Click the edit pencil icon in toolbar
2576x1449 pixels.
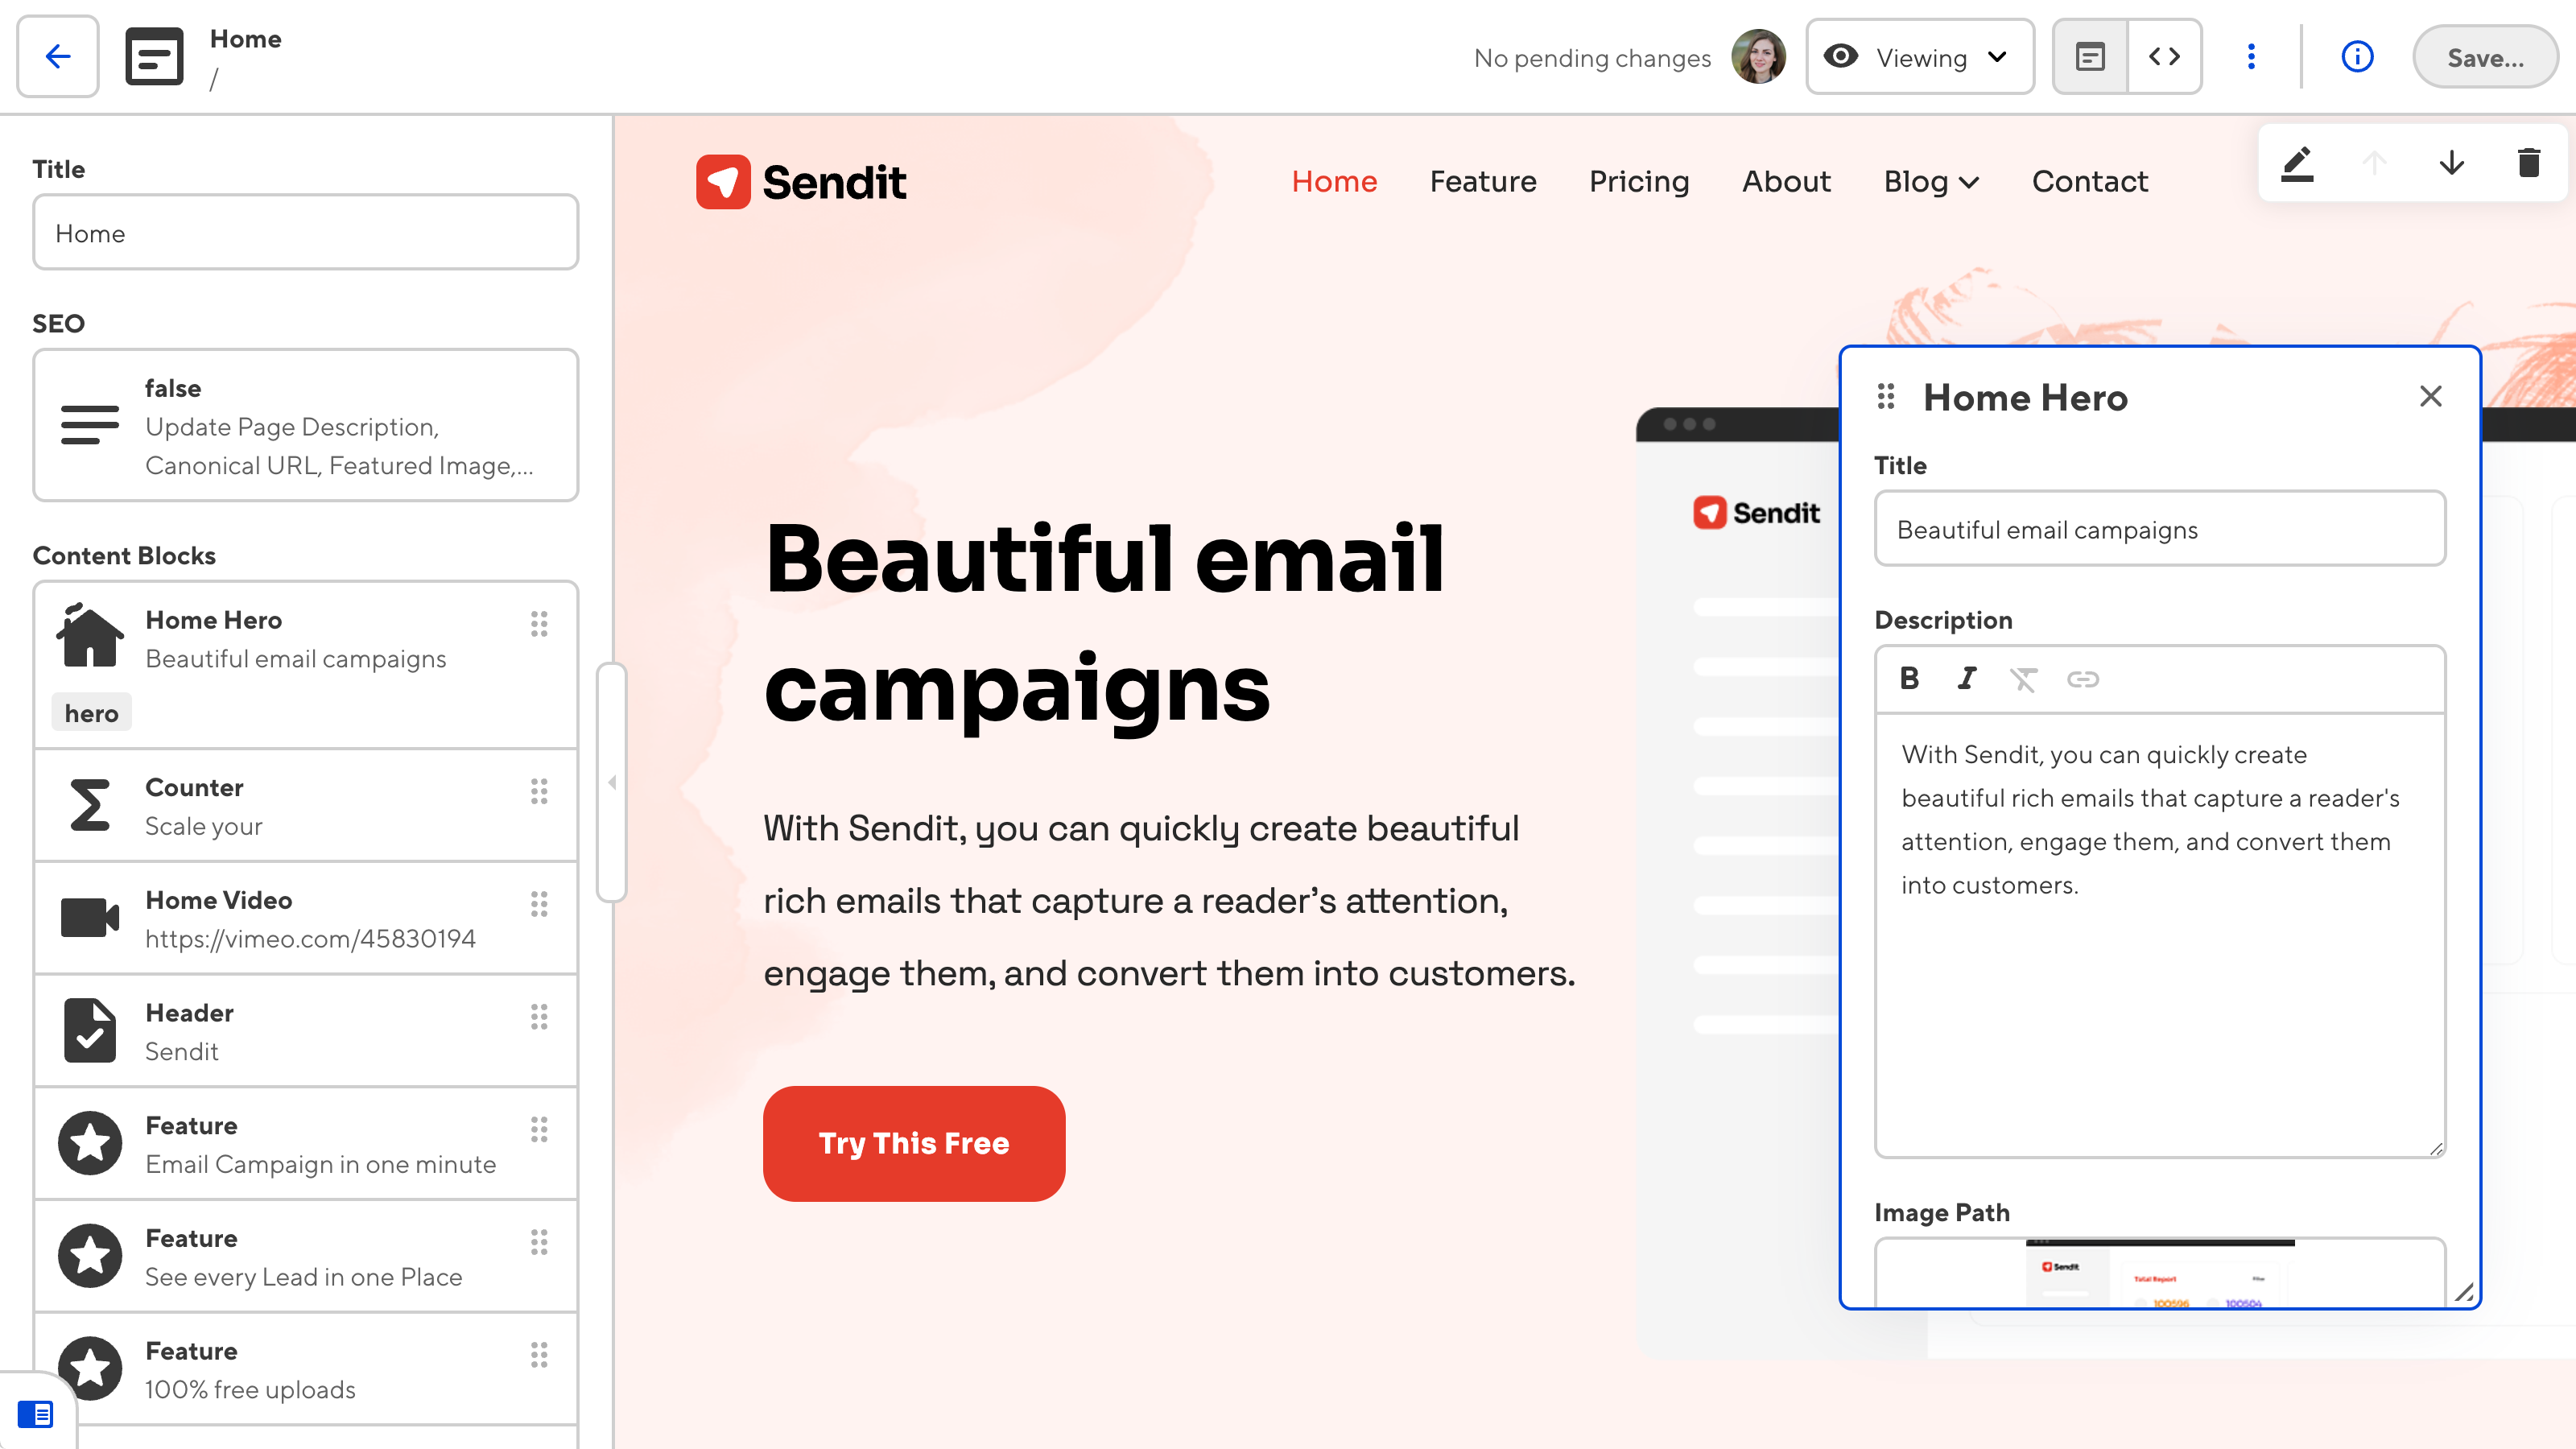tap(2298, 163)
